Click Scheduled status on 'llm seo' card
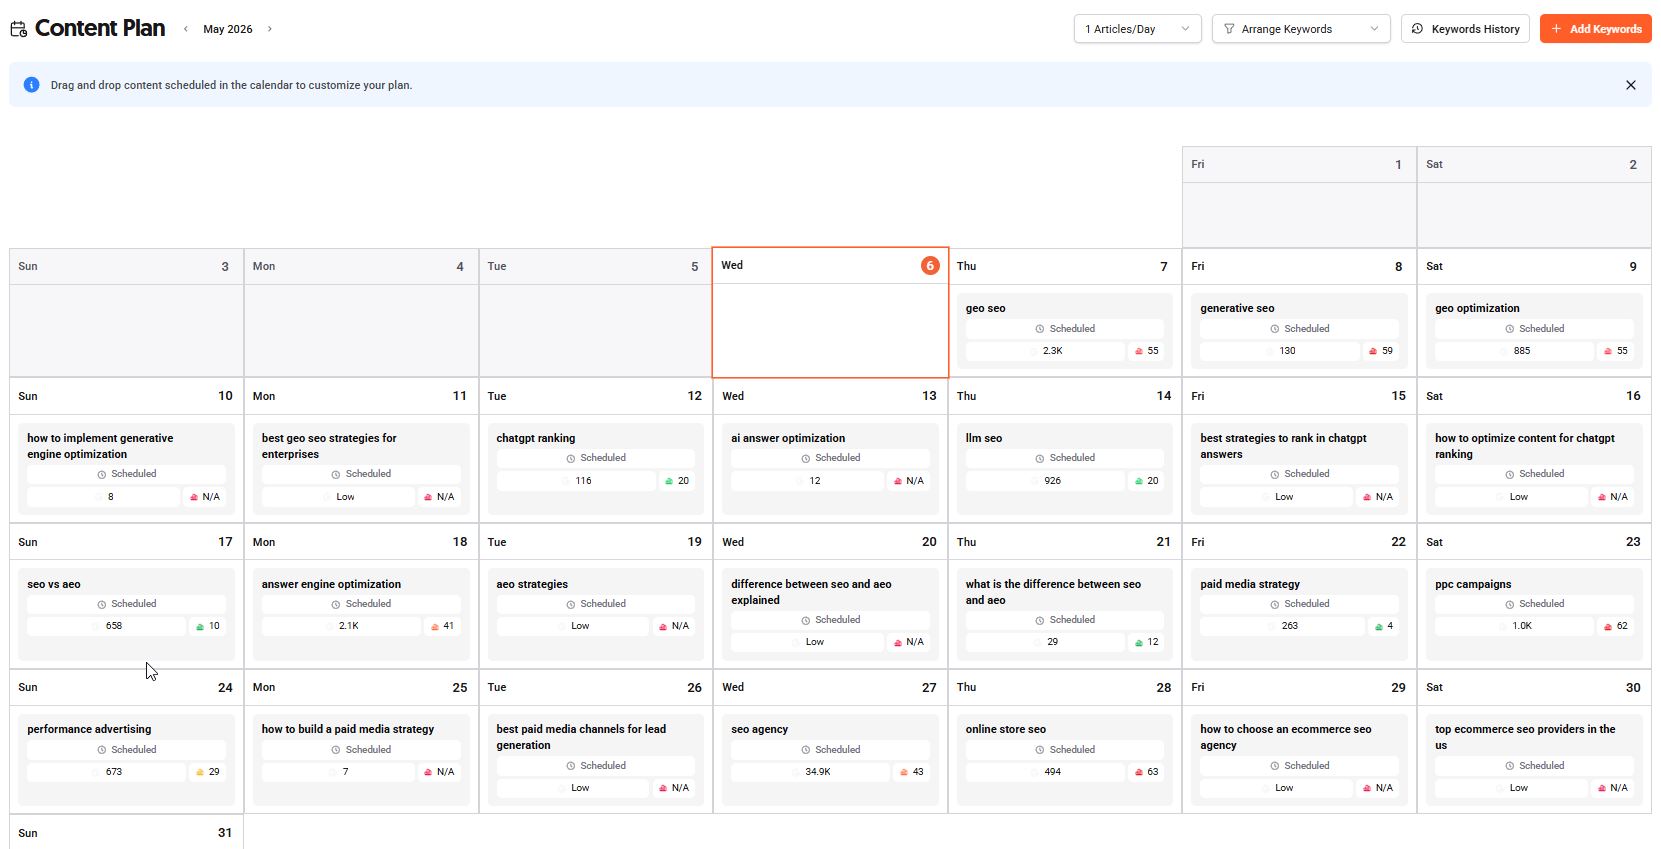Viewport: 1661px width, 849px height. pos(1064,458)
